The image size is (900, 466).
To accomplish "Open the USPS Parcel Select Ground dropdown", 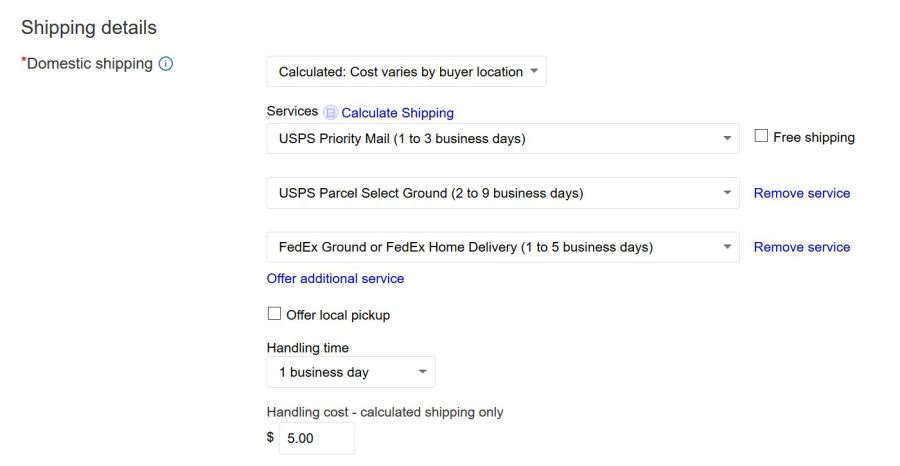I will [x=502, y=193].
